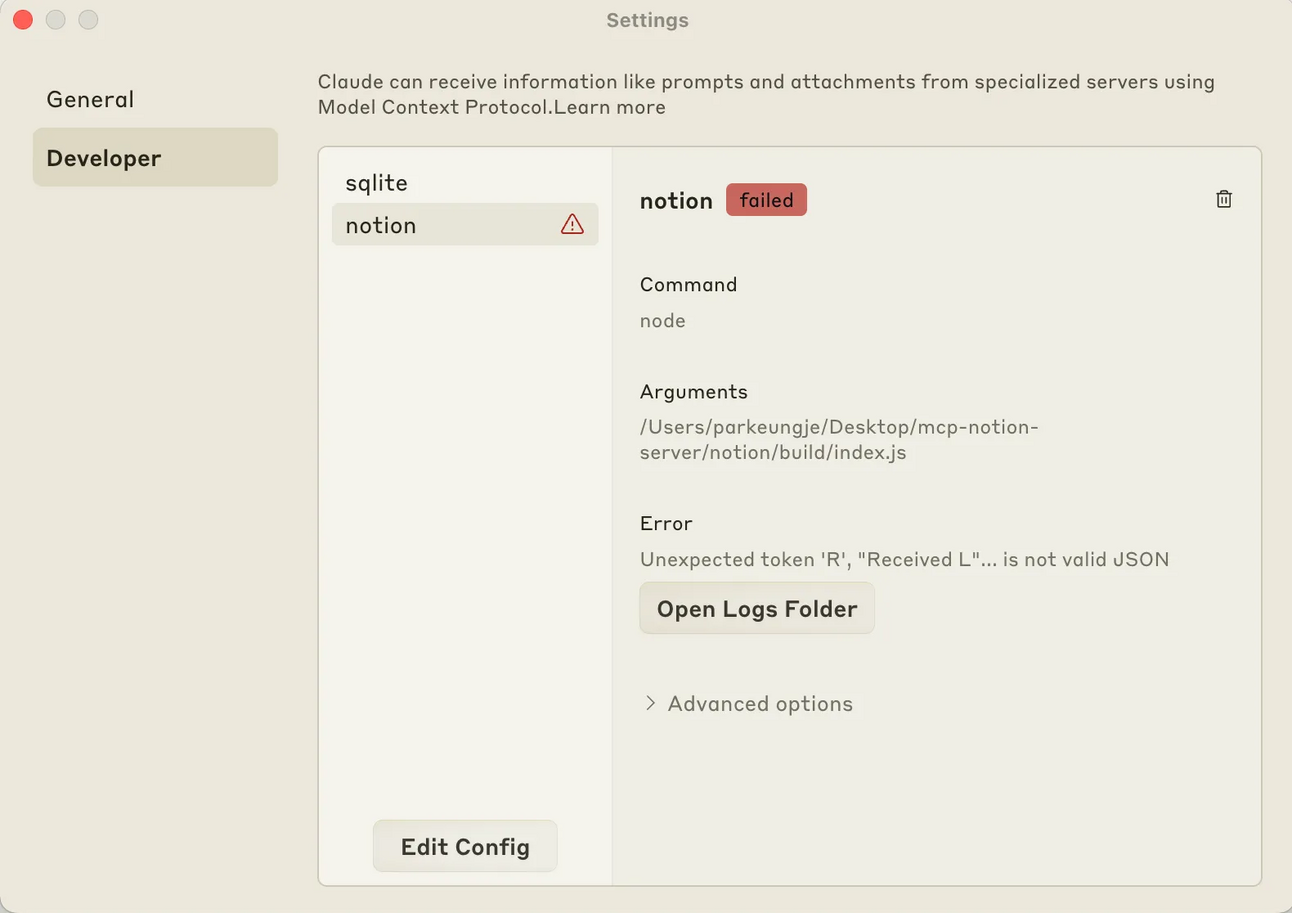The image size is (1292, 913).
Task: Click the trash icon to delete notion server
Action: tap(1223, 200)
